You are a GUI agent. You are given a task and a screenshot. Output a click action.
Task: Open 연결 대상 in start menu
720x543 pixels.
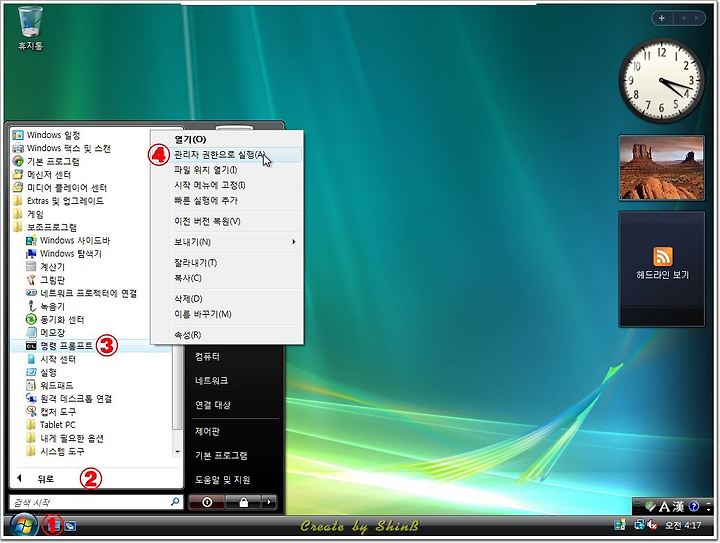[x=213, y=405]
